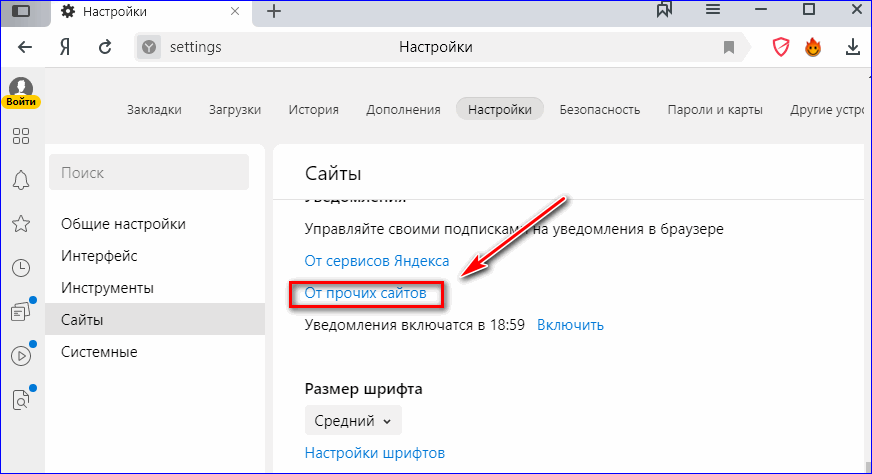Select the Настройки tab

pyautogui.click(x=499, y=109)
